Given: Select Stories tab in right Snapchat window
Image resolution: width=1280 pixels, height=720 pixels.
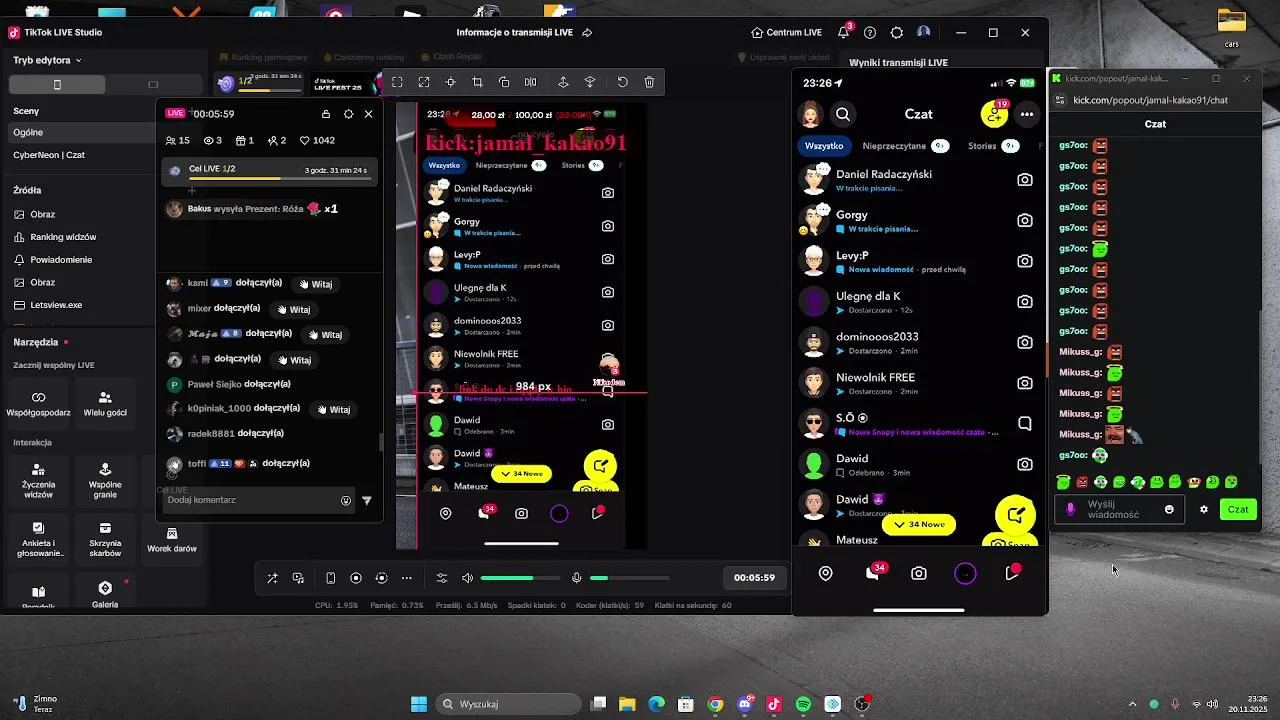Looking at the screenshot, I should (x=993, y=146).
